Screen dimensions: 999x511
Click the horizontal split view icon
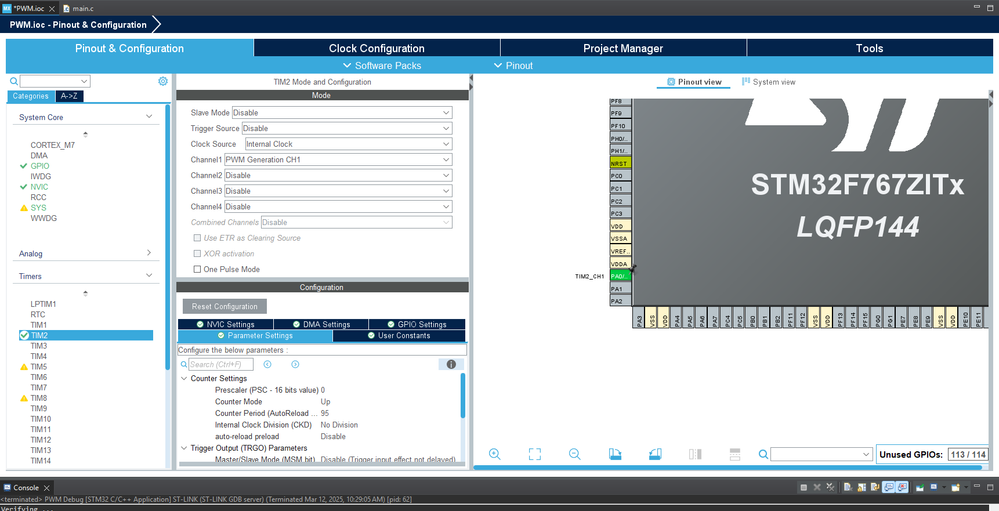tap(735, 454)
